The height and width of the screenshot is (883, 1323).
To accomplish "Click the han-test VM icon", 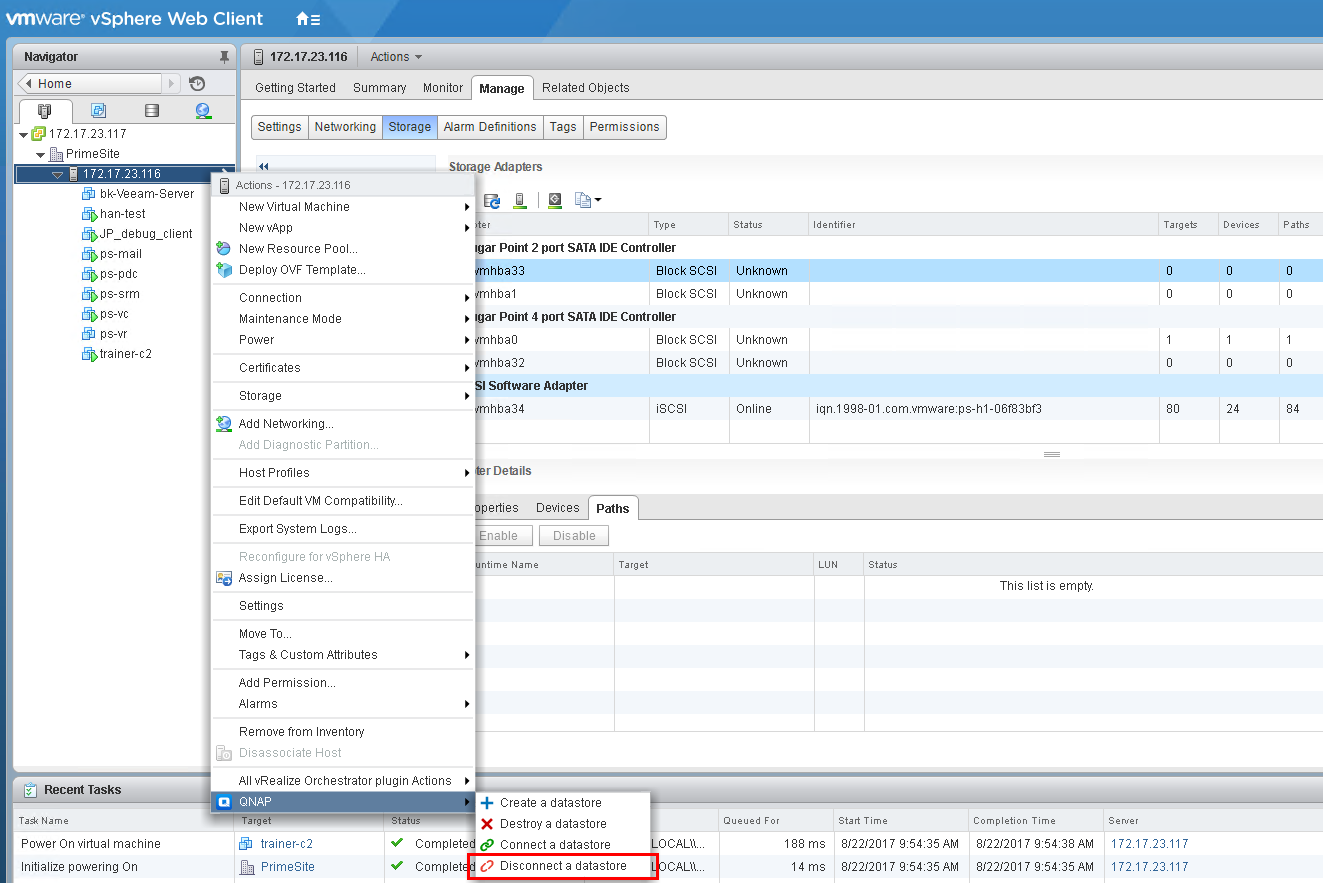I will tap(88, 214).
